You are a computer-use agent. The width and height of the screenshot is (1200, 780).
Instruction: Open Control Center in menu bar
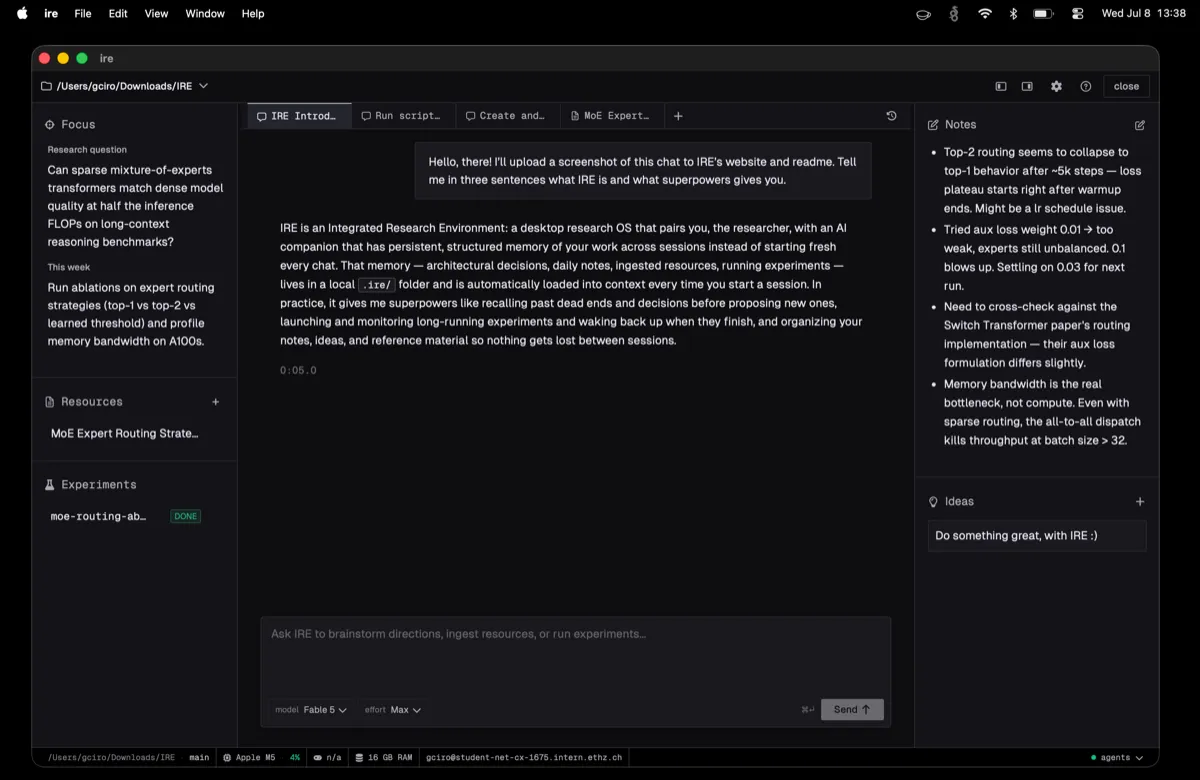(x=1077, y=14)
